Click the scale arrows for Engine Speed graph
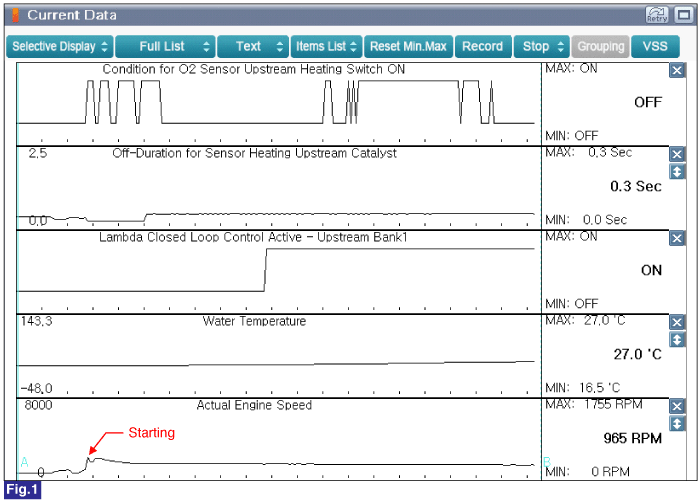 click(x=677, y=423)
